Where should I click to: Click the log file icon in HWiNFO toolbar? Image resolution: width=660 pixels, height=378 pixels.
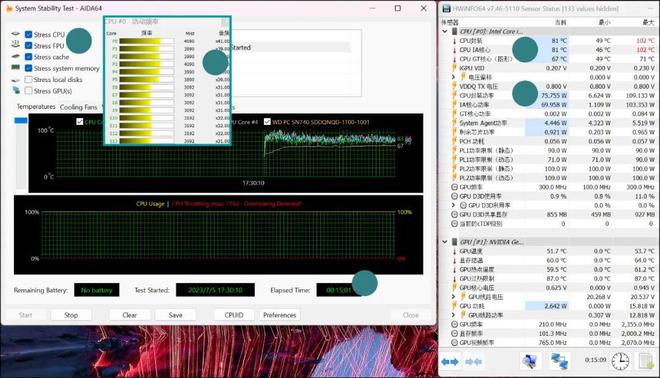(x=646, y=361)
